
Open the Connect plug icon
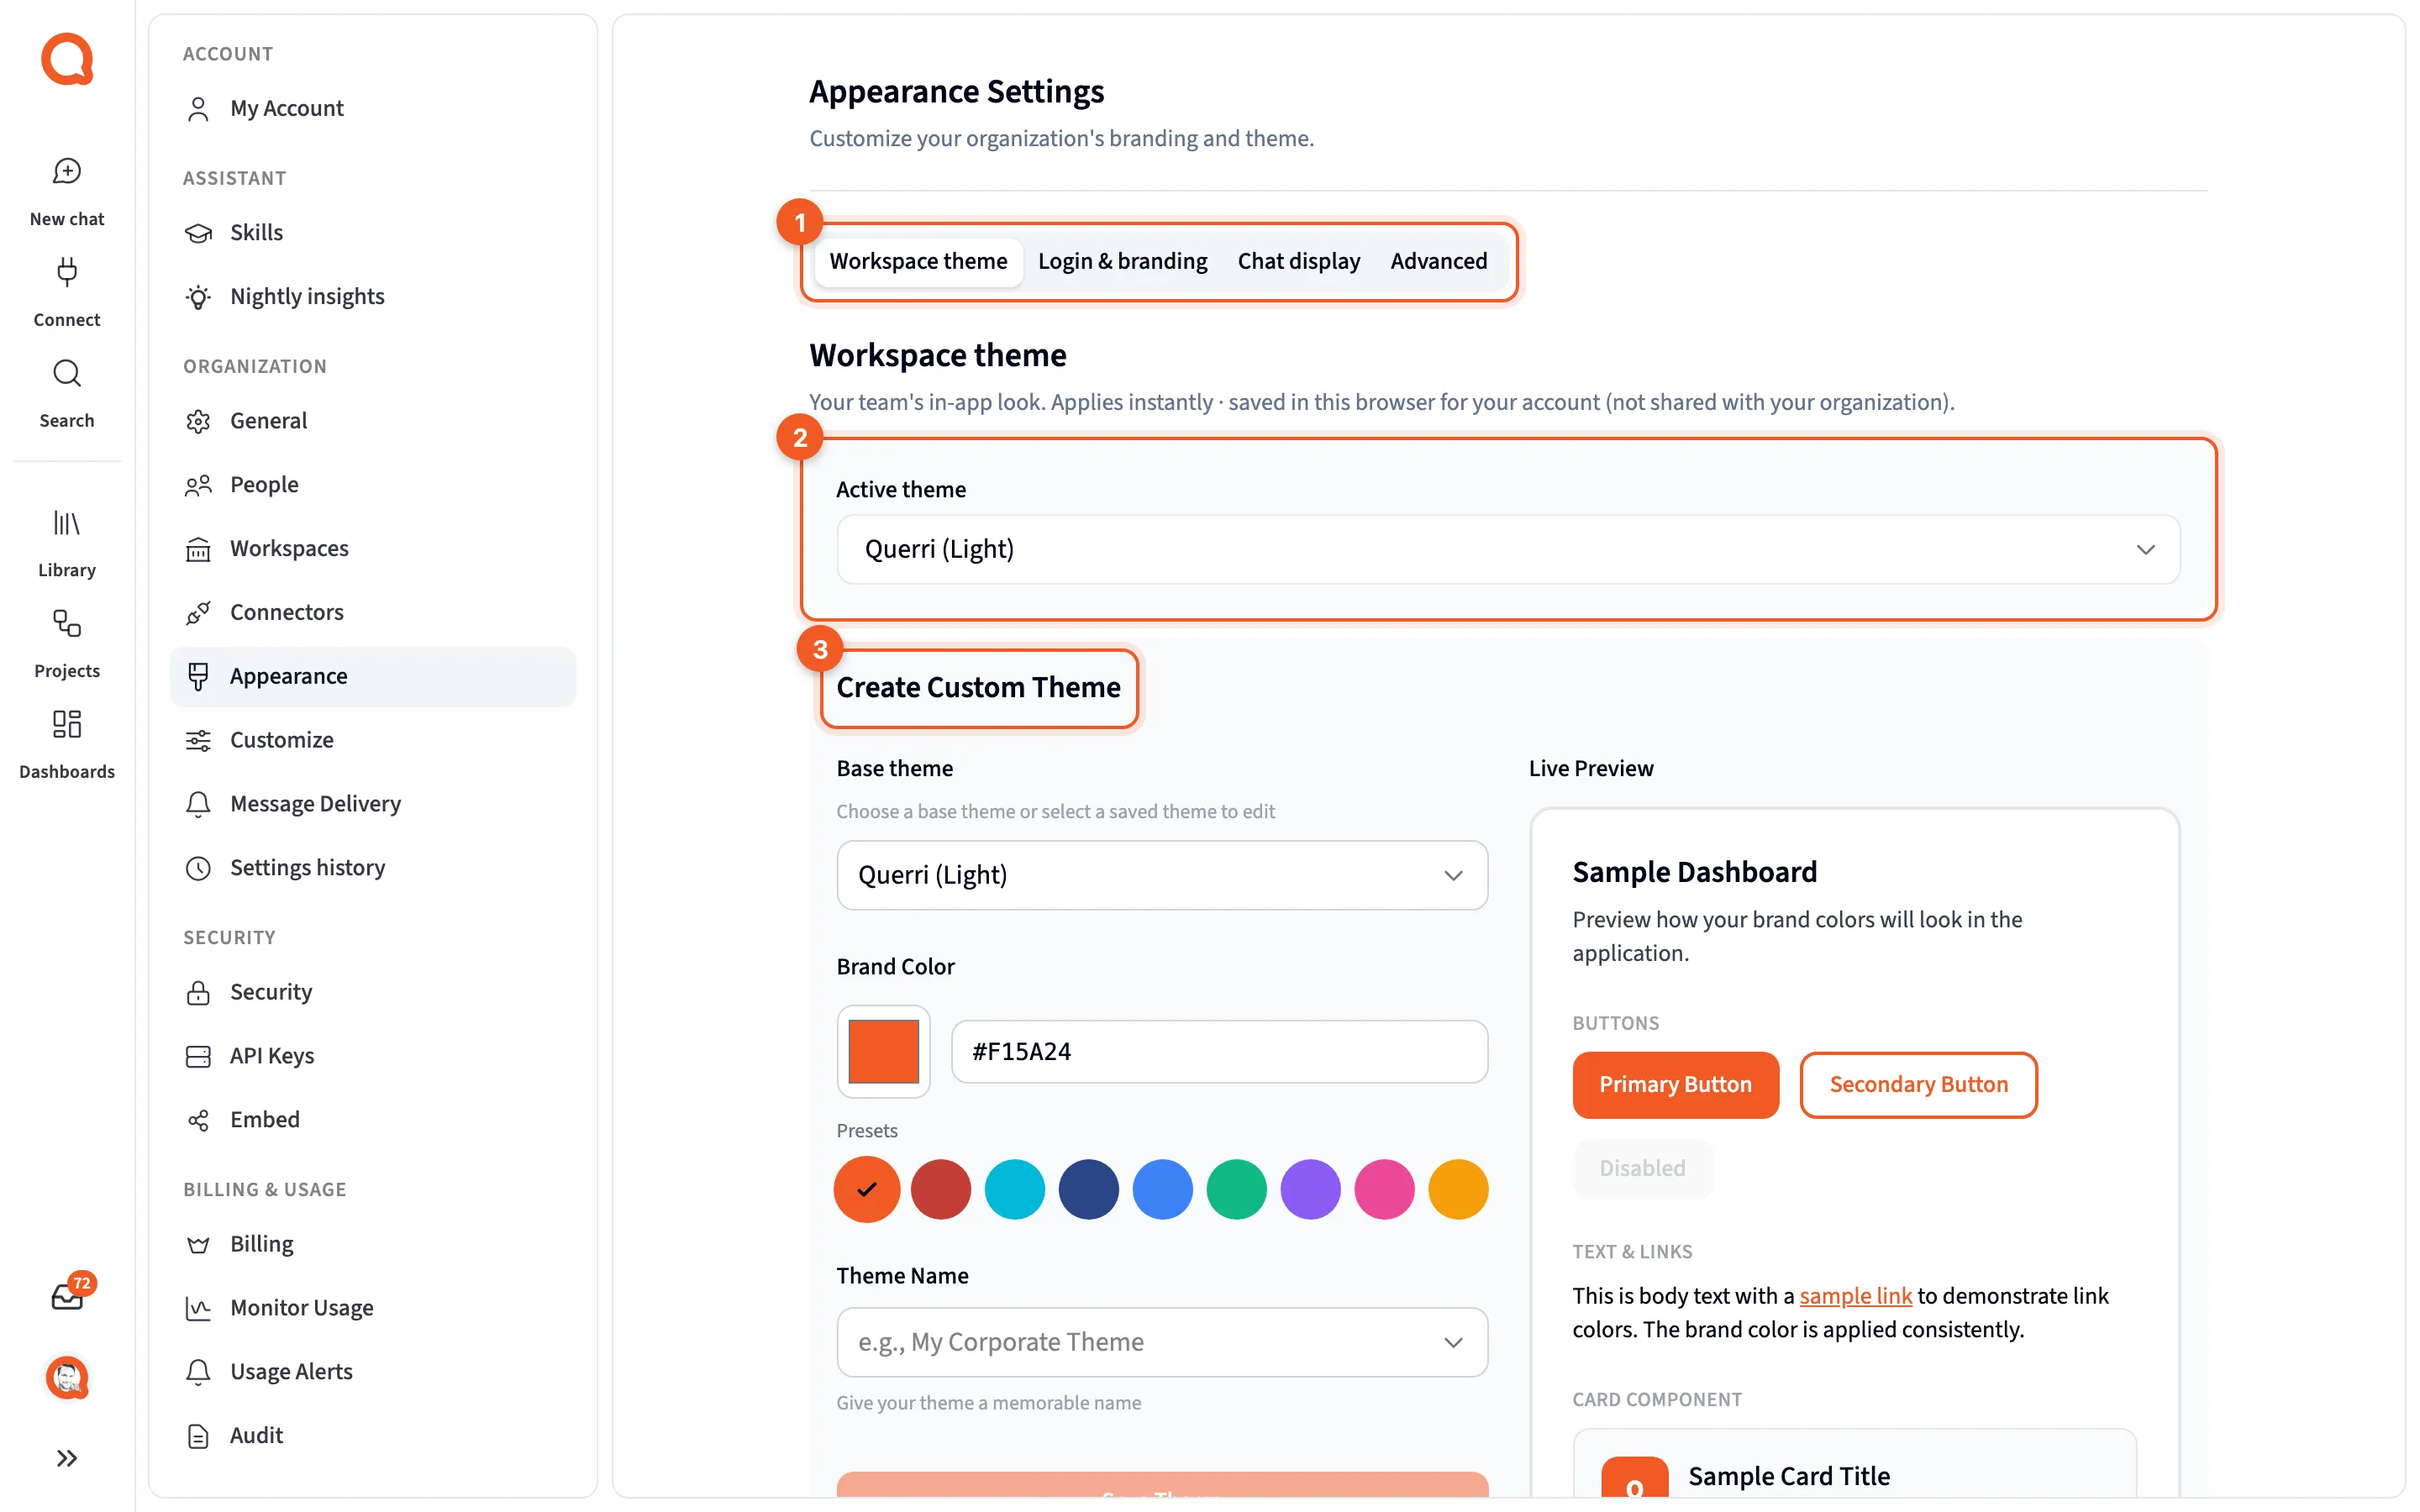67,272
